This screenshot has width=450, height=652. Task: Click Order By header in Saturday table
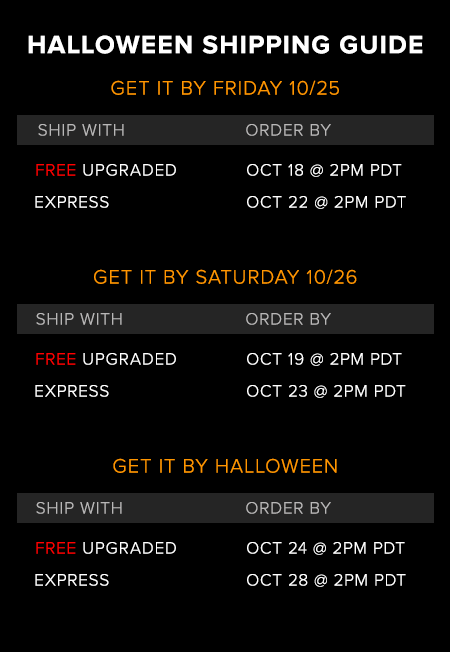coord(288,319)
